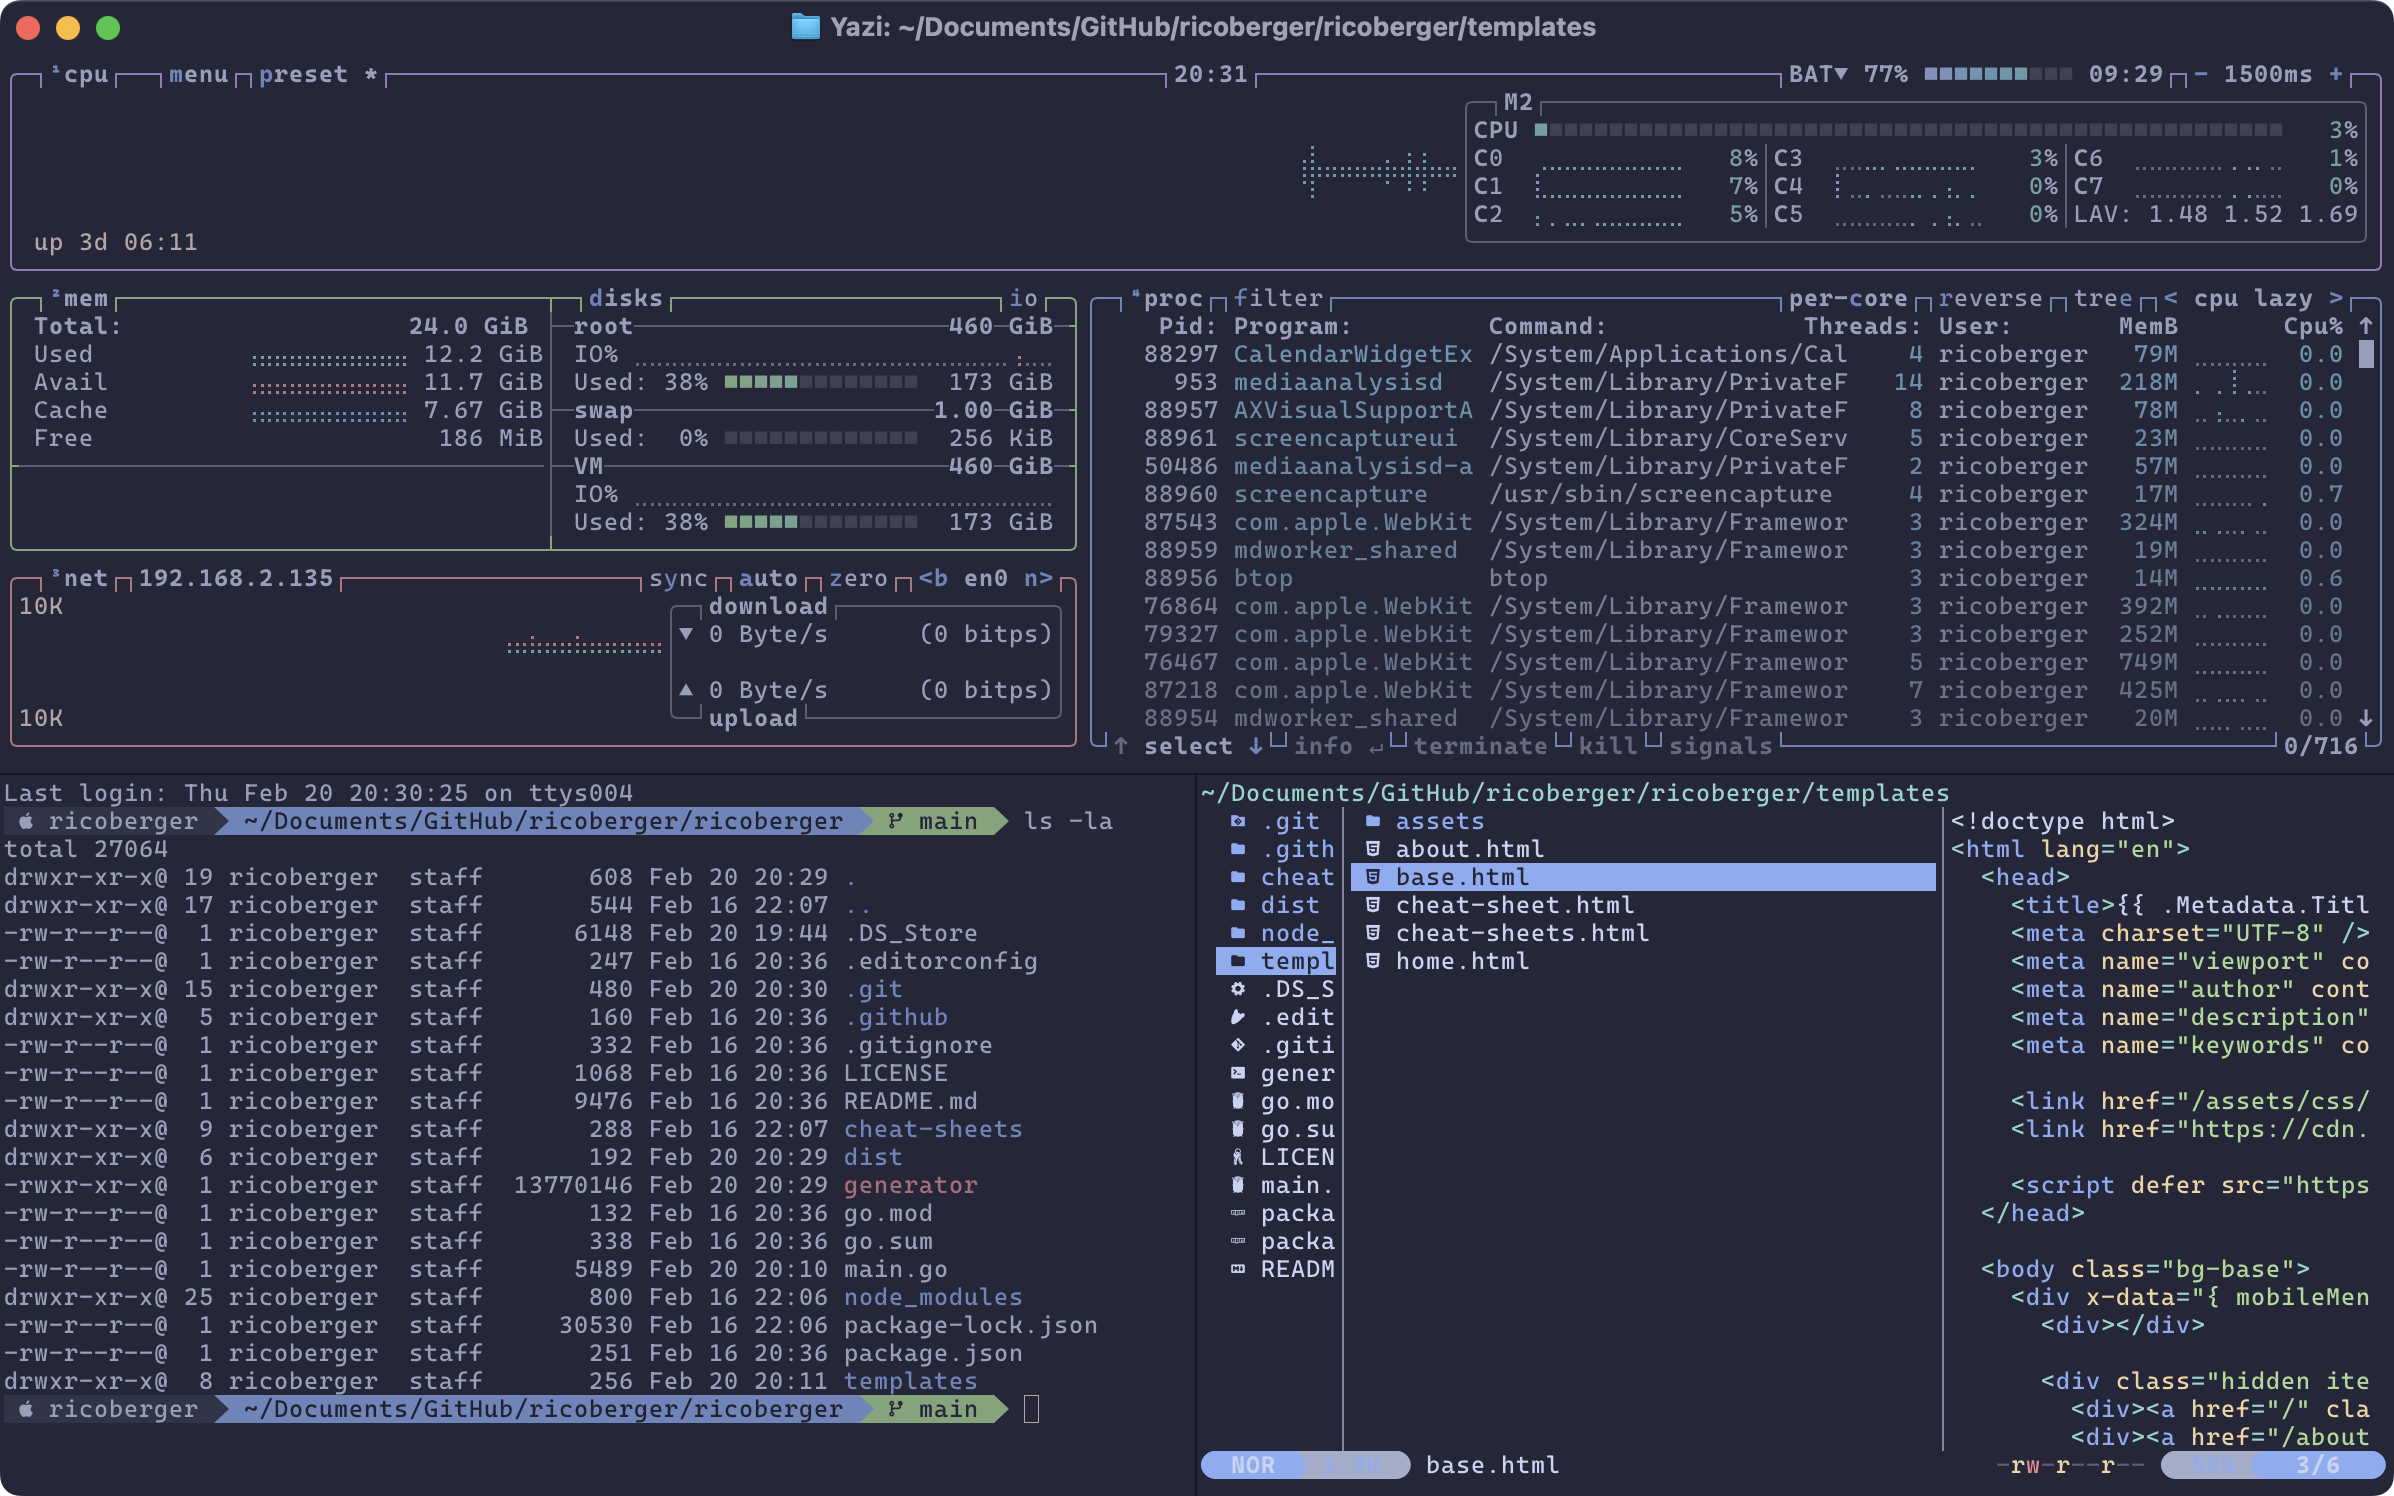Click the binary icon beside gener entry
The width and height of the screenshot is (2394, 1496).
1238,1073
